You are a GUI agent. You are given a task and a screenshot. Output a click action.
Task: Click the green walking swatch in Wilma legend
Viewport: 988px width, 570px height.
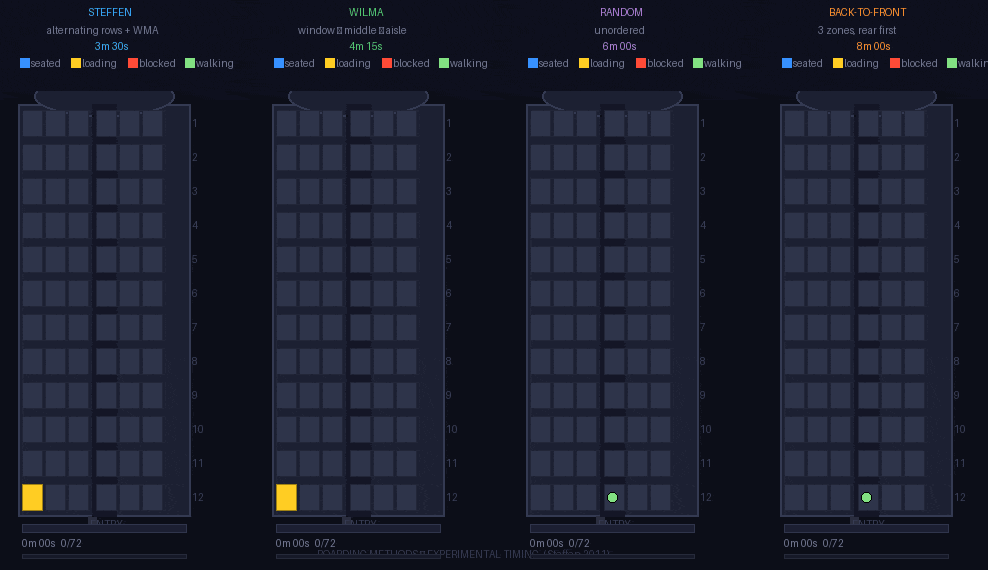tap(444, 63)
